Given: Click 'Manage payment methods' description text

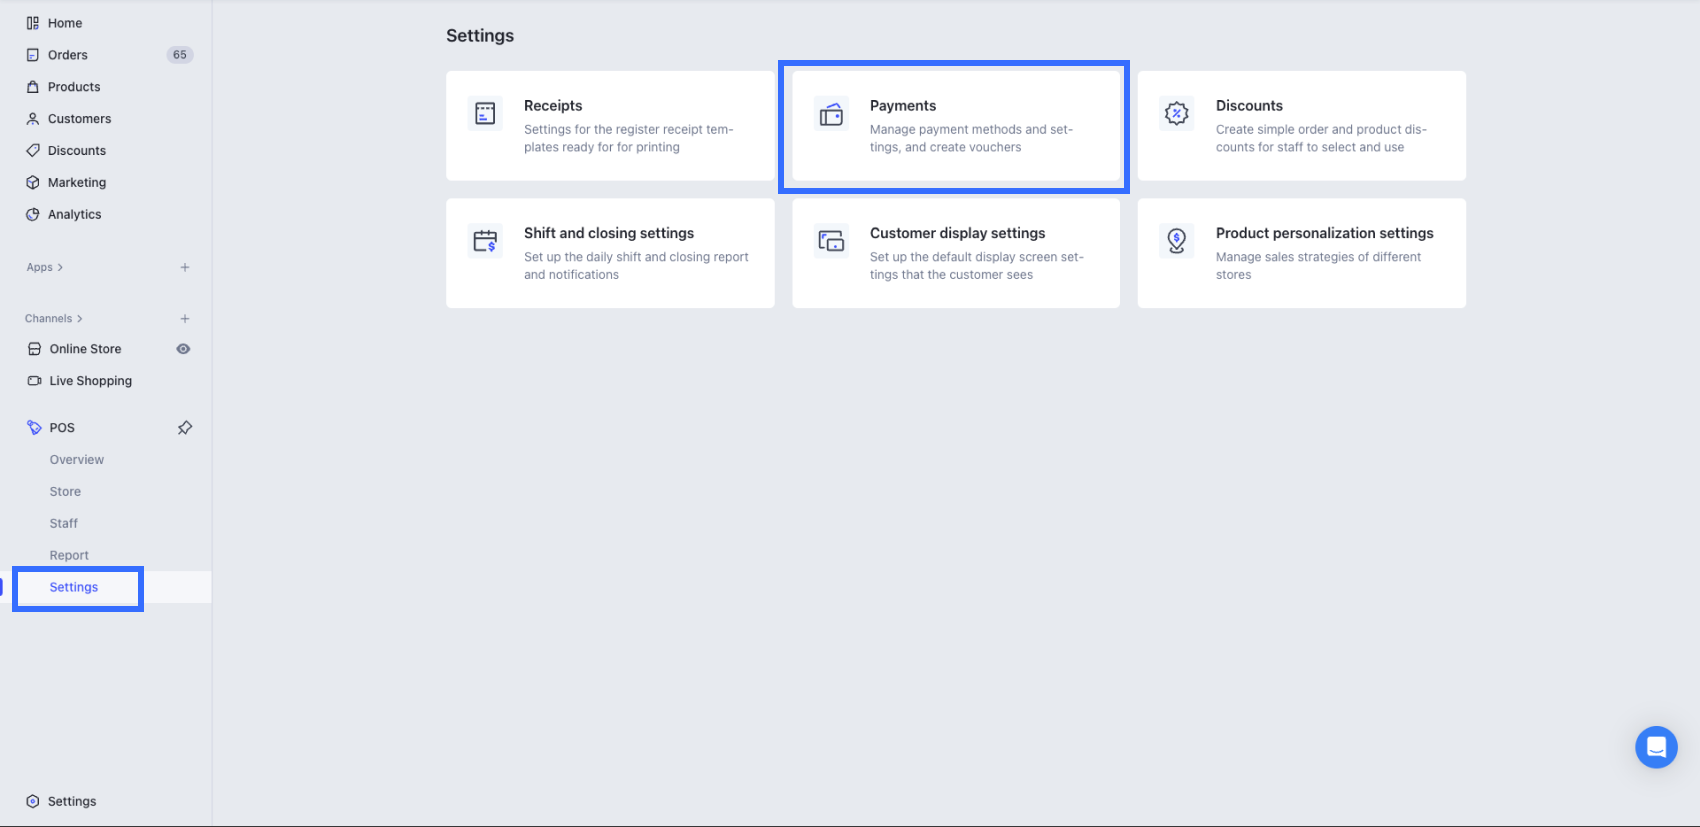Looking at the screenshot, I should [971, 139].
